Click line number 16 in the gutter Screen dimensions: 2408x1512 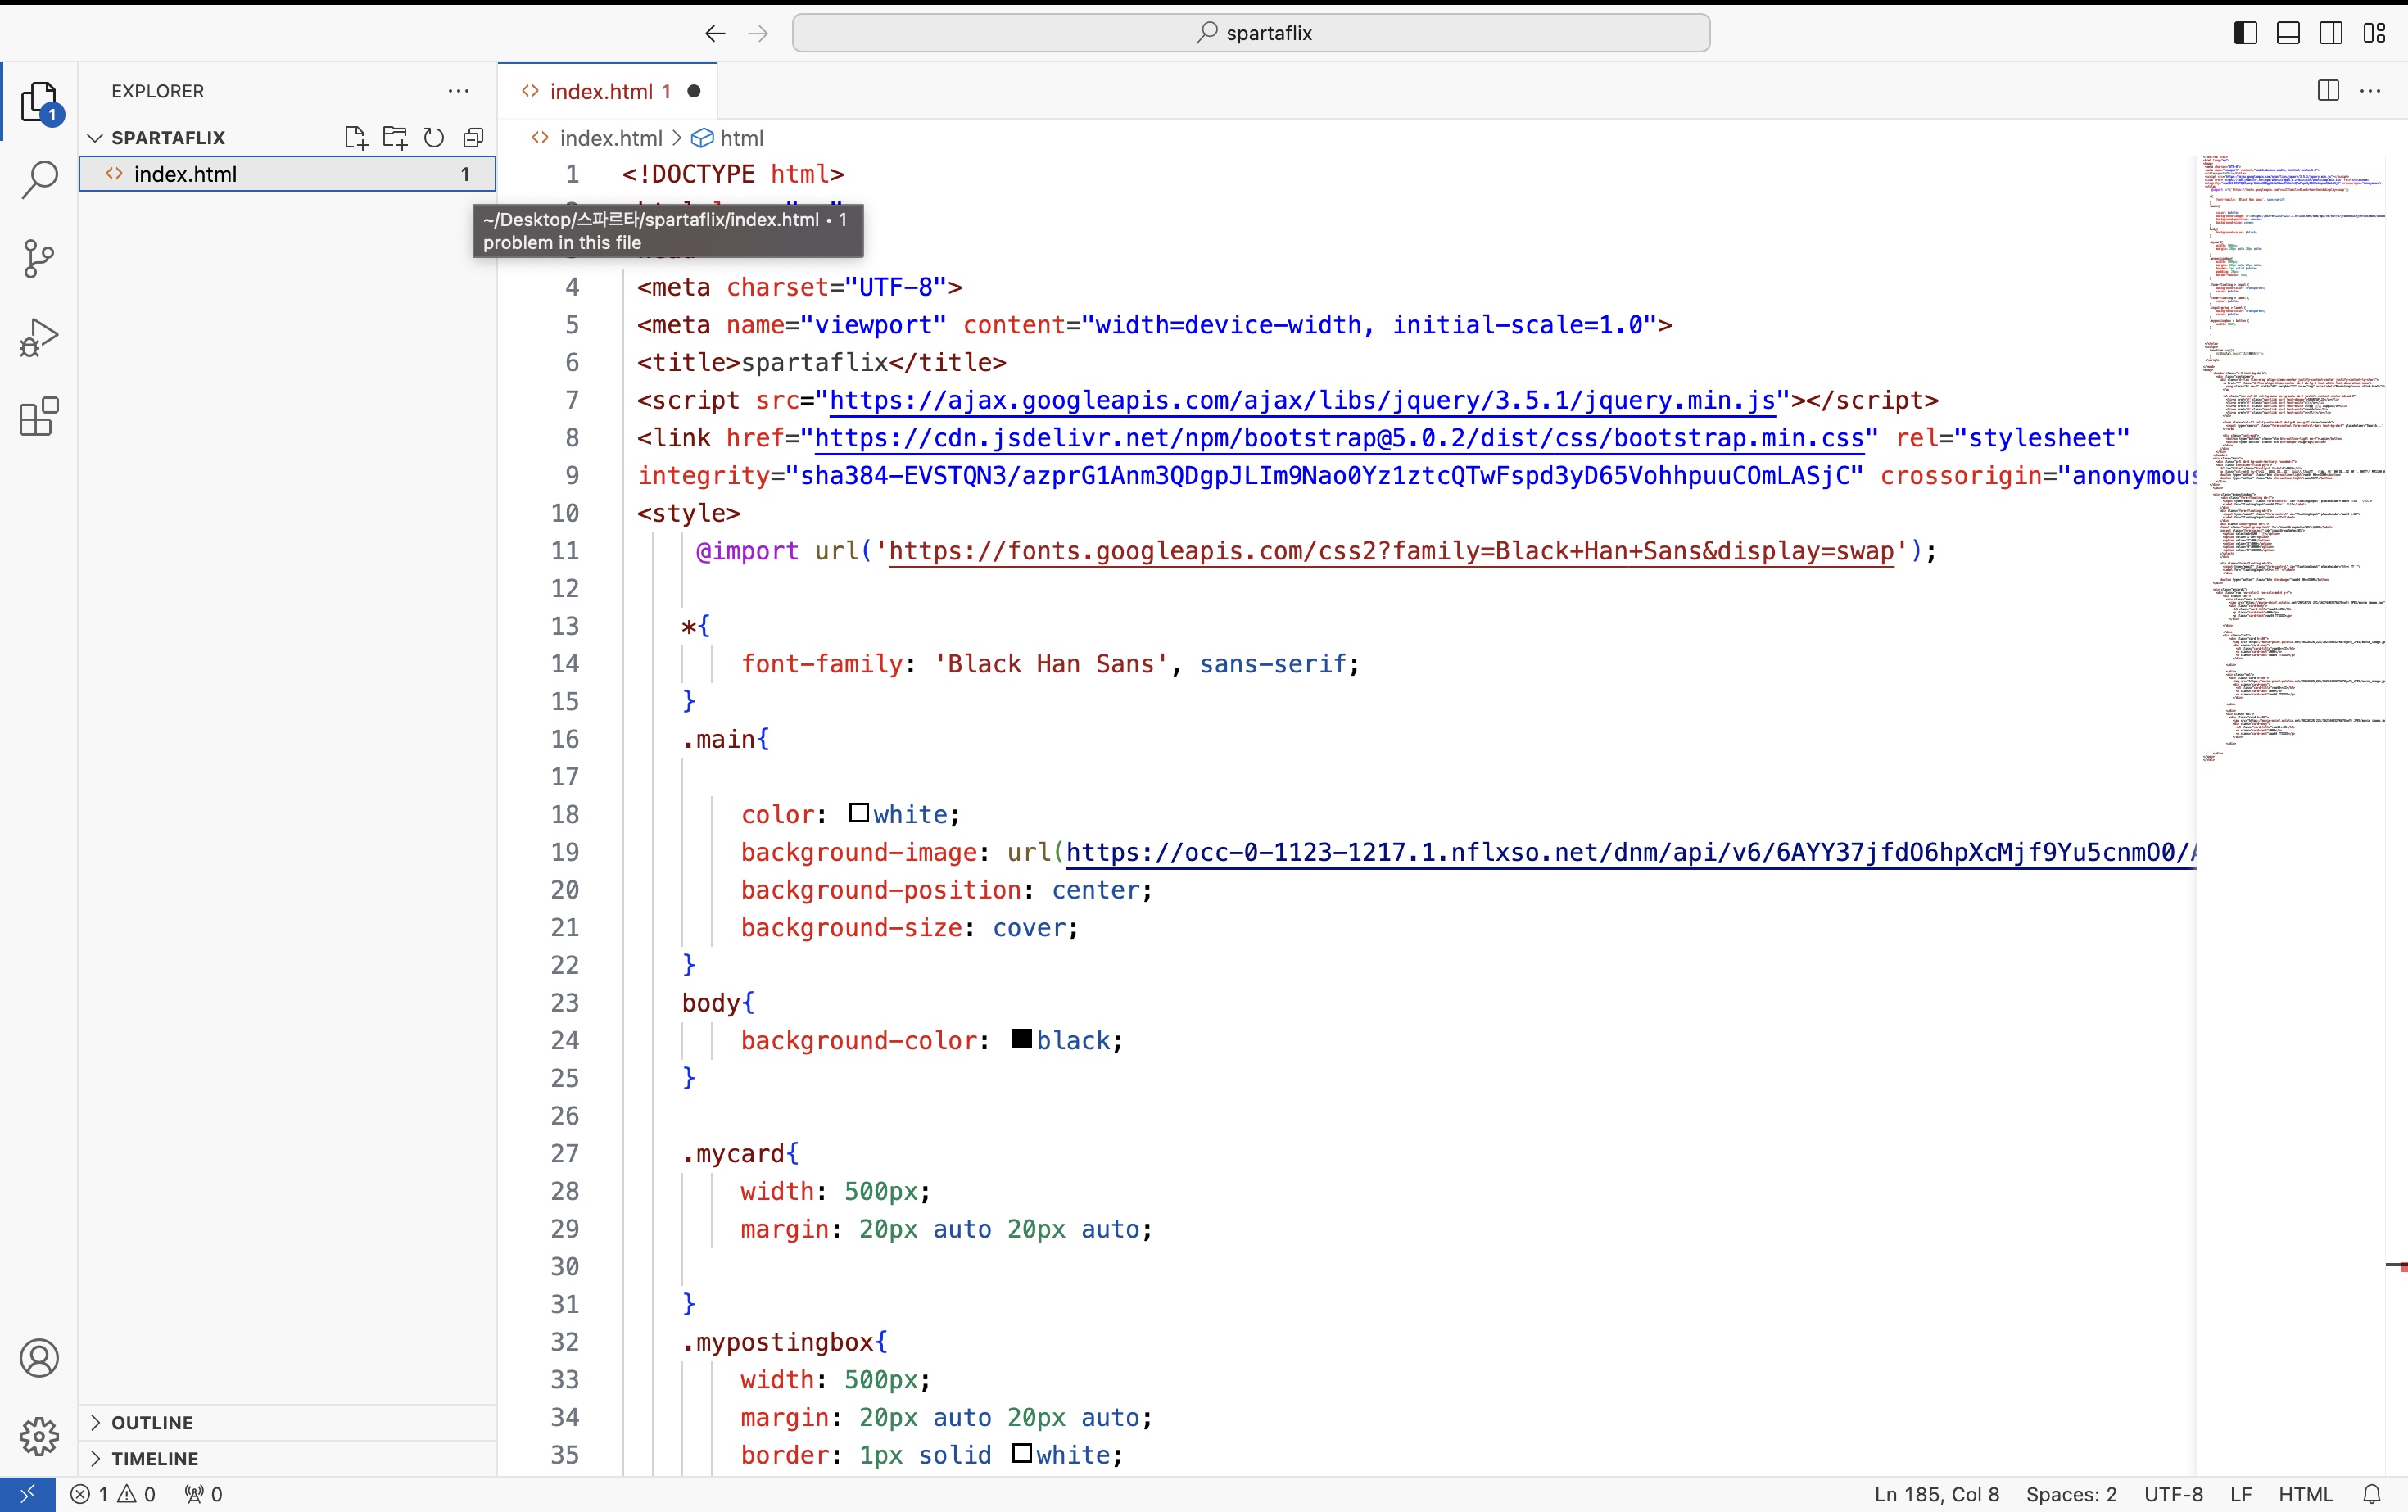pyautogui.click(x=565, y=739)
